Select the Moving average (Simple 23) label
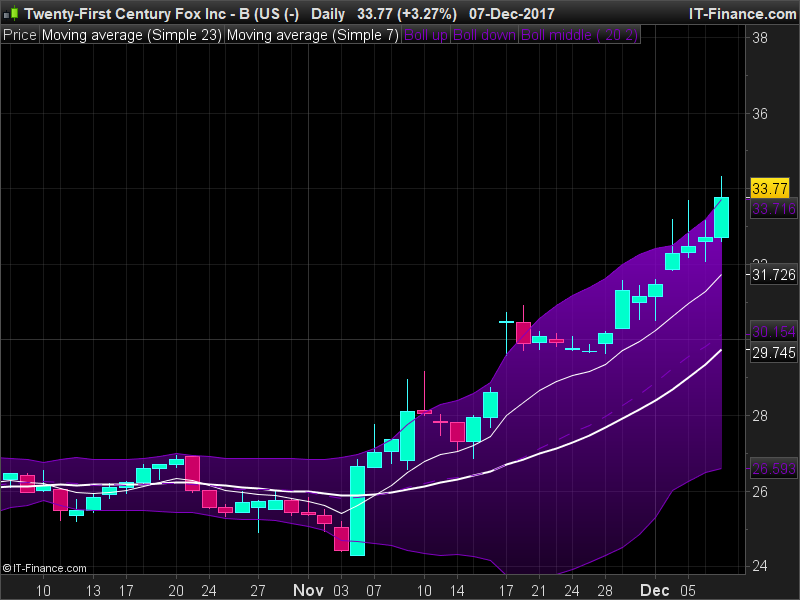Screen dimensions: 800x600 coord(132,35)
